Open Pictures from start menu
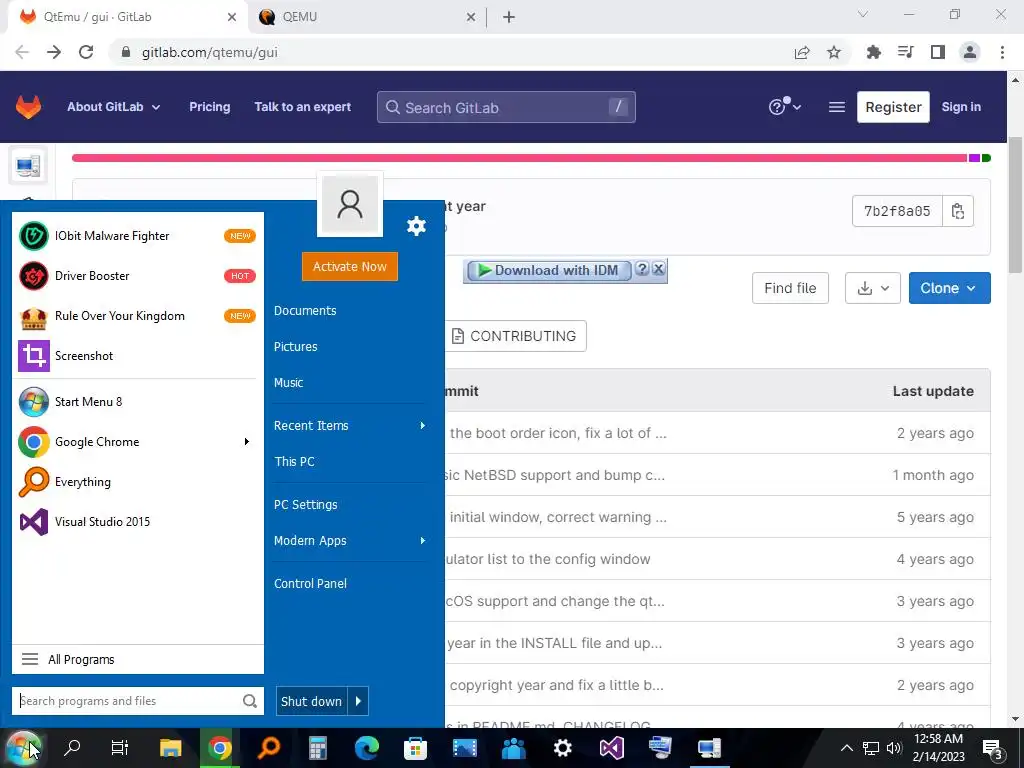Screen dimensions: 1024x768 pos(296,347)
